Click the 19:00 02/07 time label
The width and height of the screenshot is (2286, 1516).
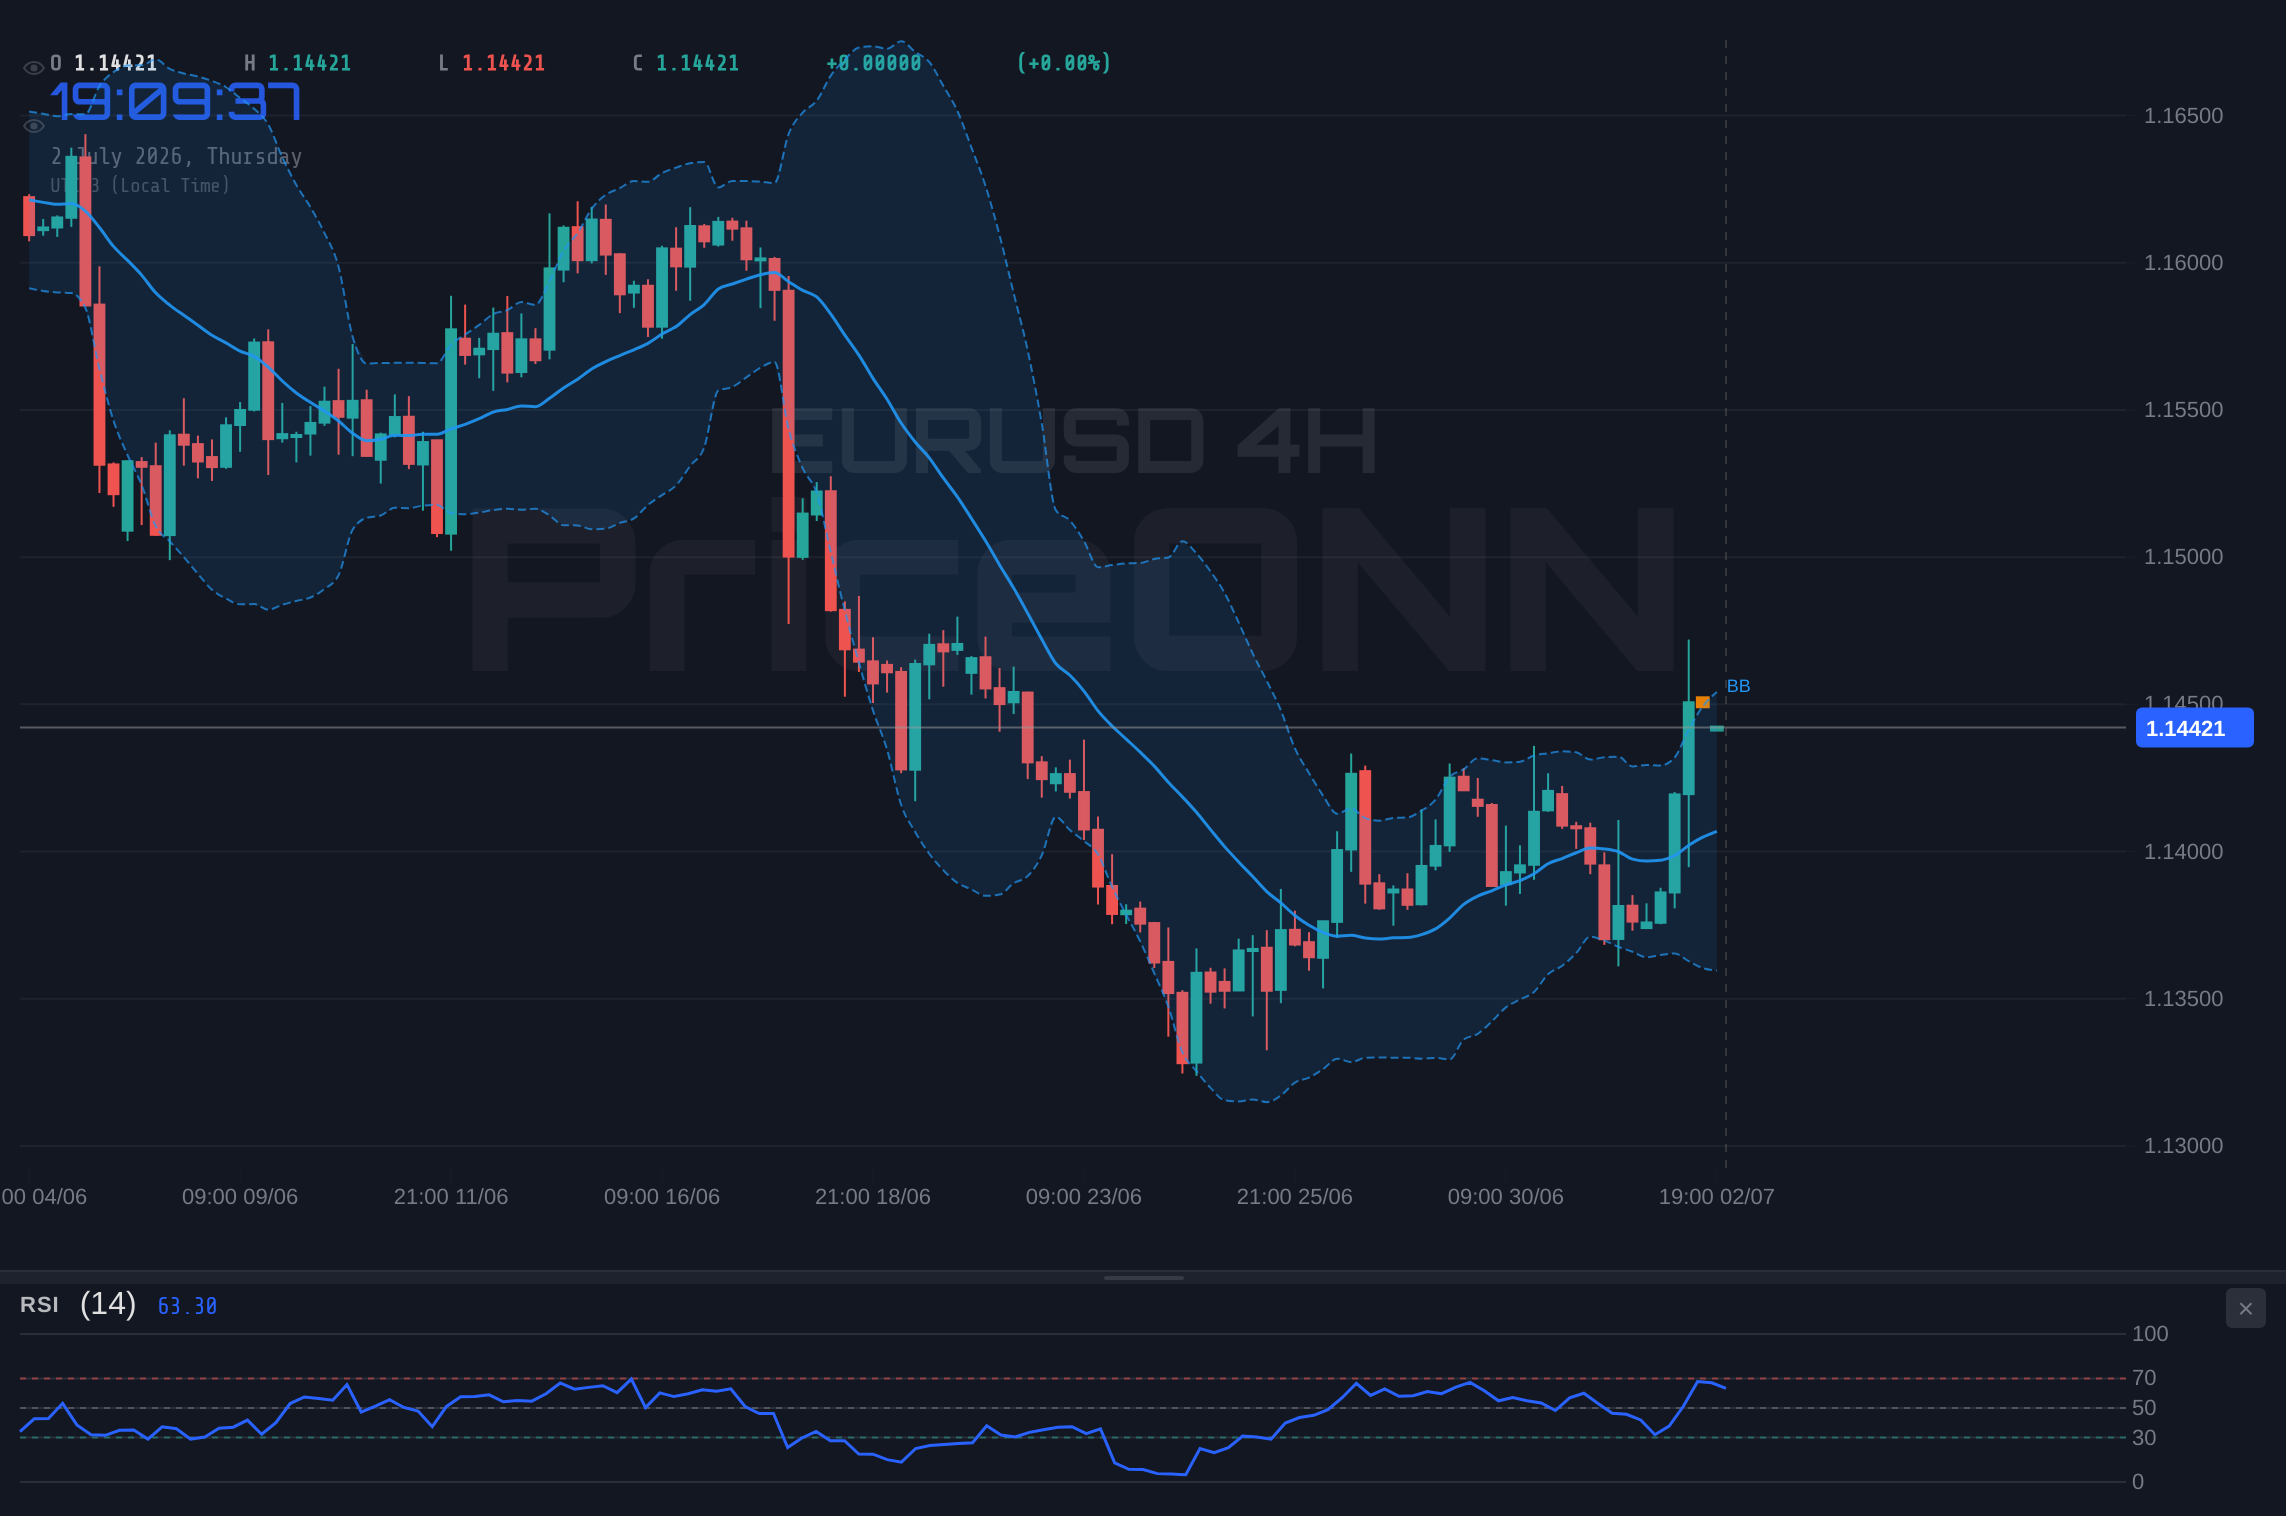[1717, 1197]
